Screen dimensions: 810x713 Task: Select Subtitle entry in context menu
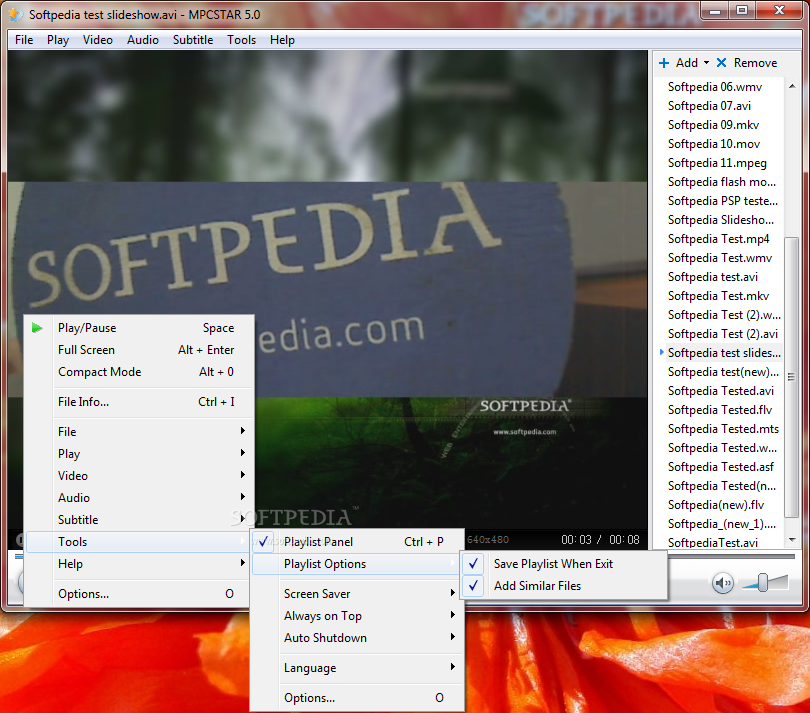click(x=140, y=520)
